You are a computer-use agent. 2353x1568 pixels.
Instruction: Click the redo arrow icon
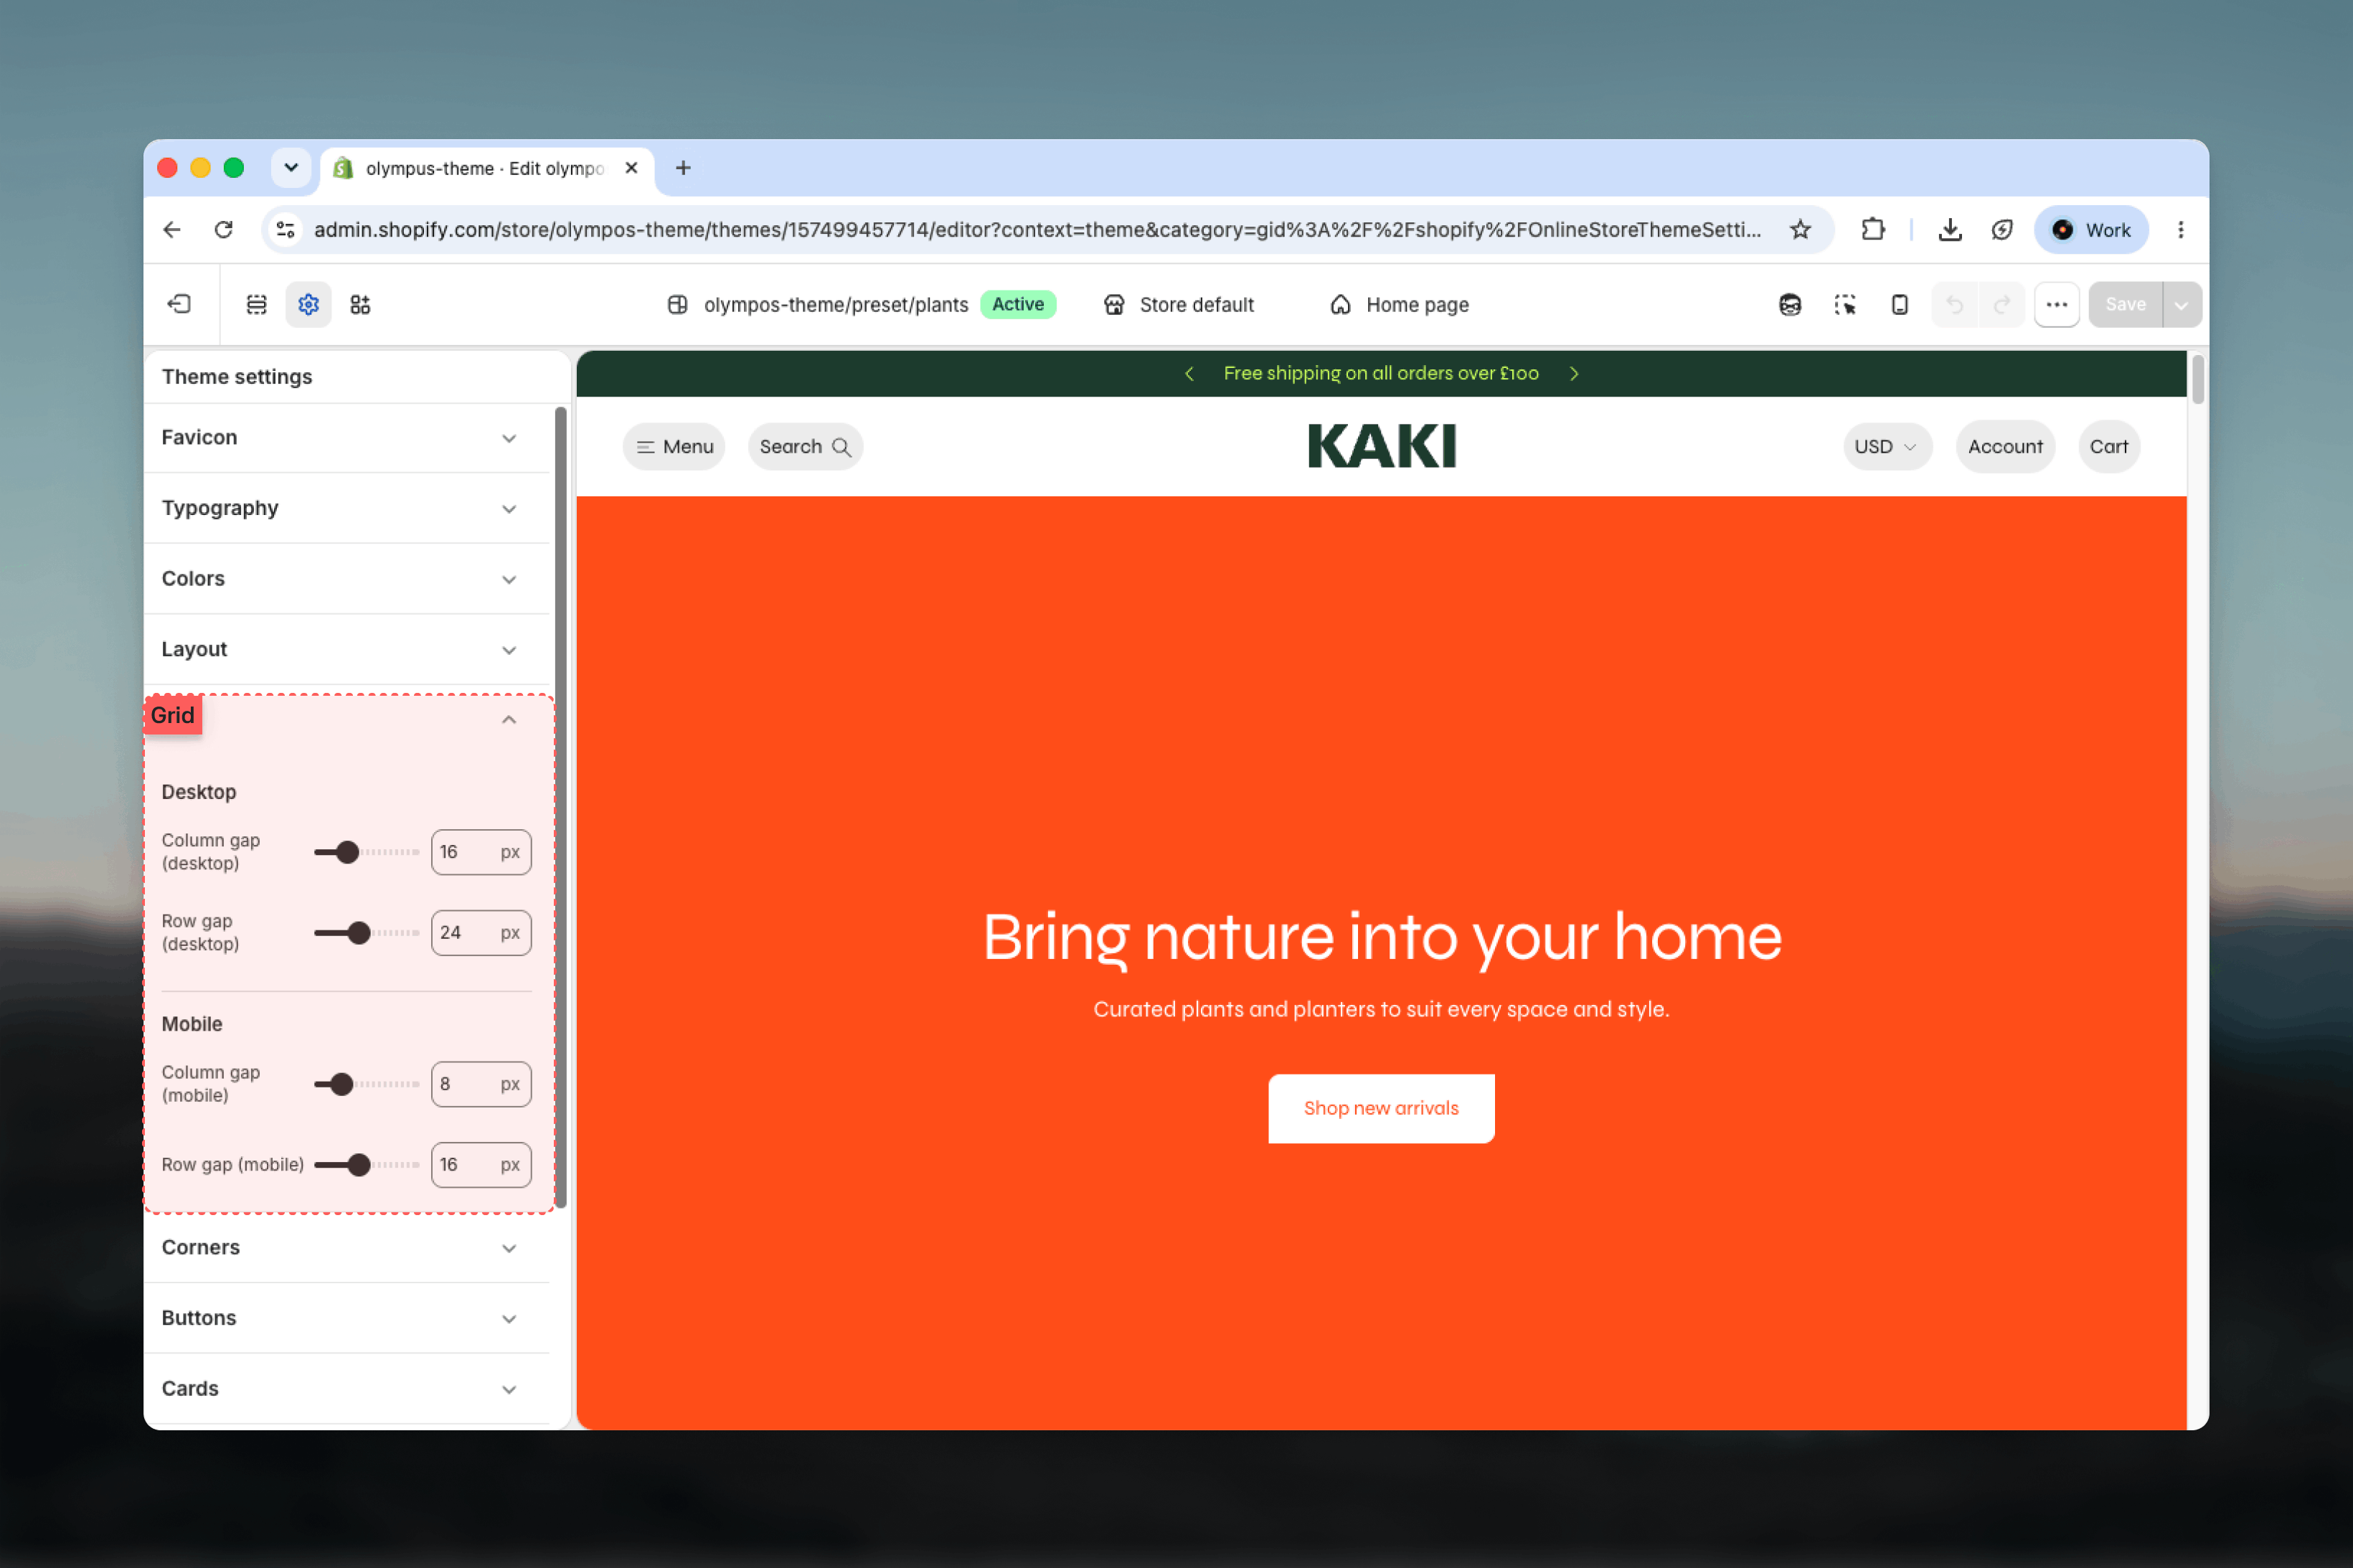pos(2001,304)
